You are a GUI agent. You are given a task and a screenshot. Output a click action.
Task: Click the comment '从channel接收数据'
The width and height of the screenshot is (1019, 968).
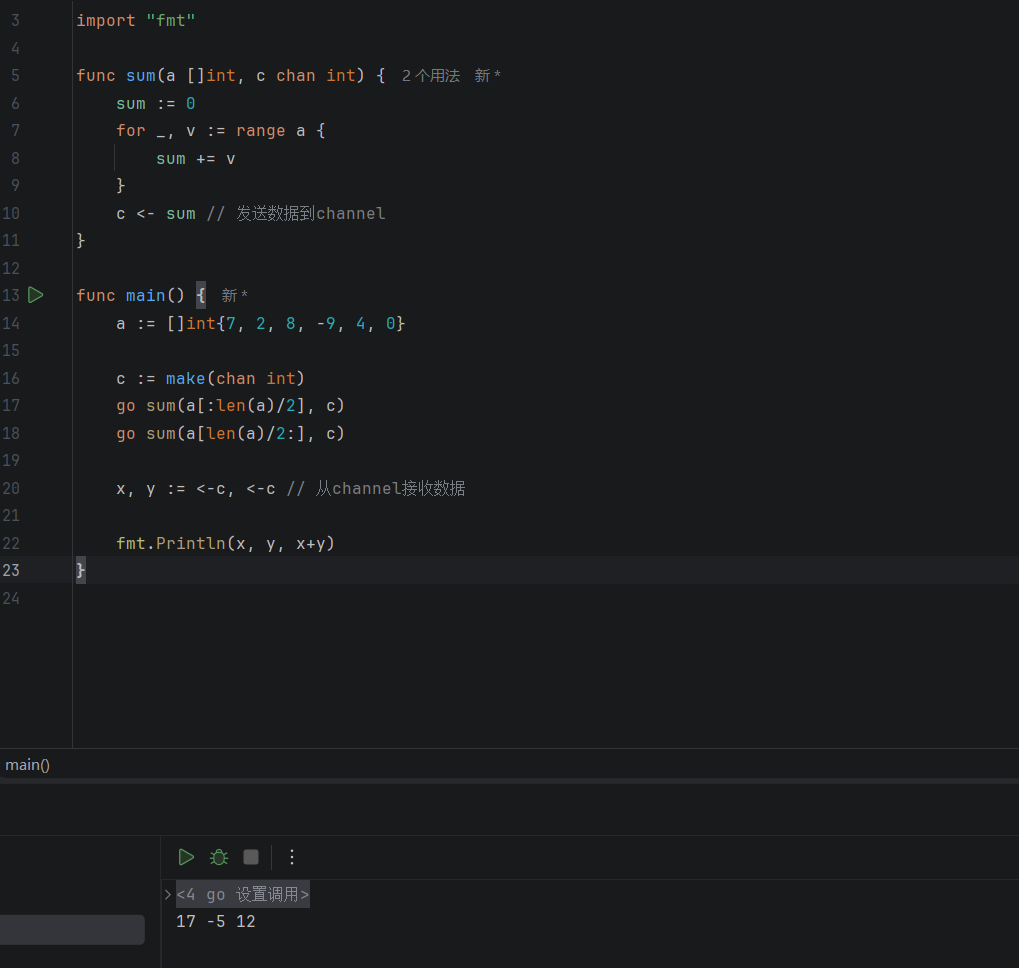pos(391,489)
